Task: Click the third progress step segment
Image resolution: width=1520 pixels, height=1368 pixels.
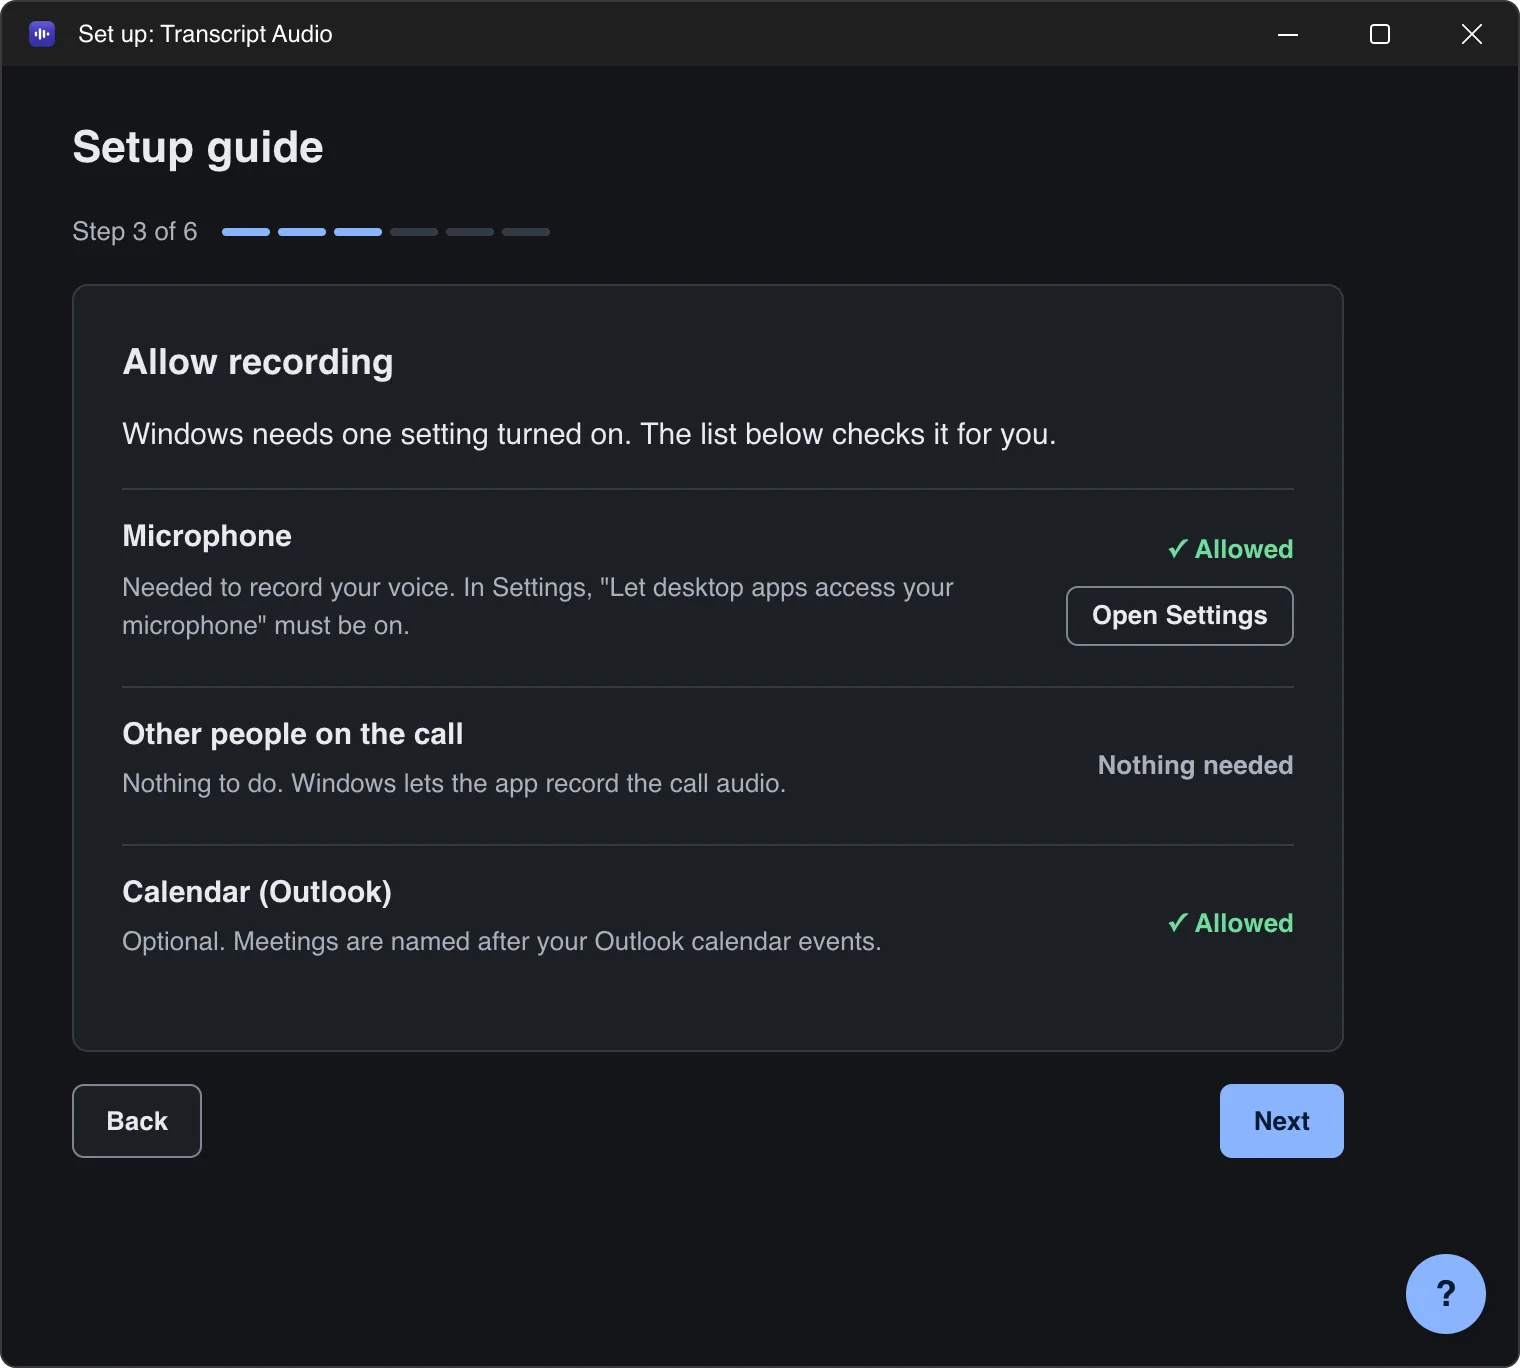Action: coord(358,232)
